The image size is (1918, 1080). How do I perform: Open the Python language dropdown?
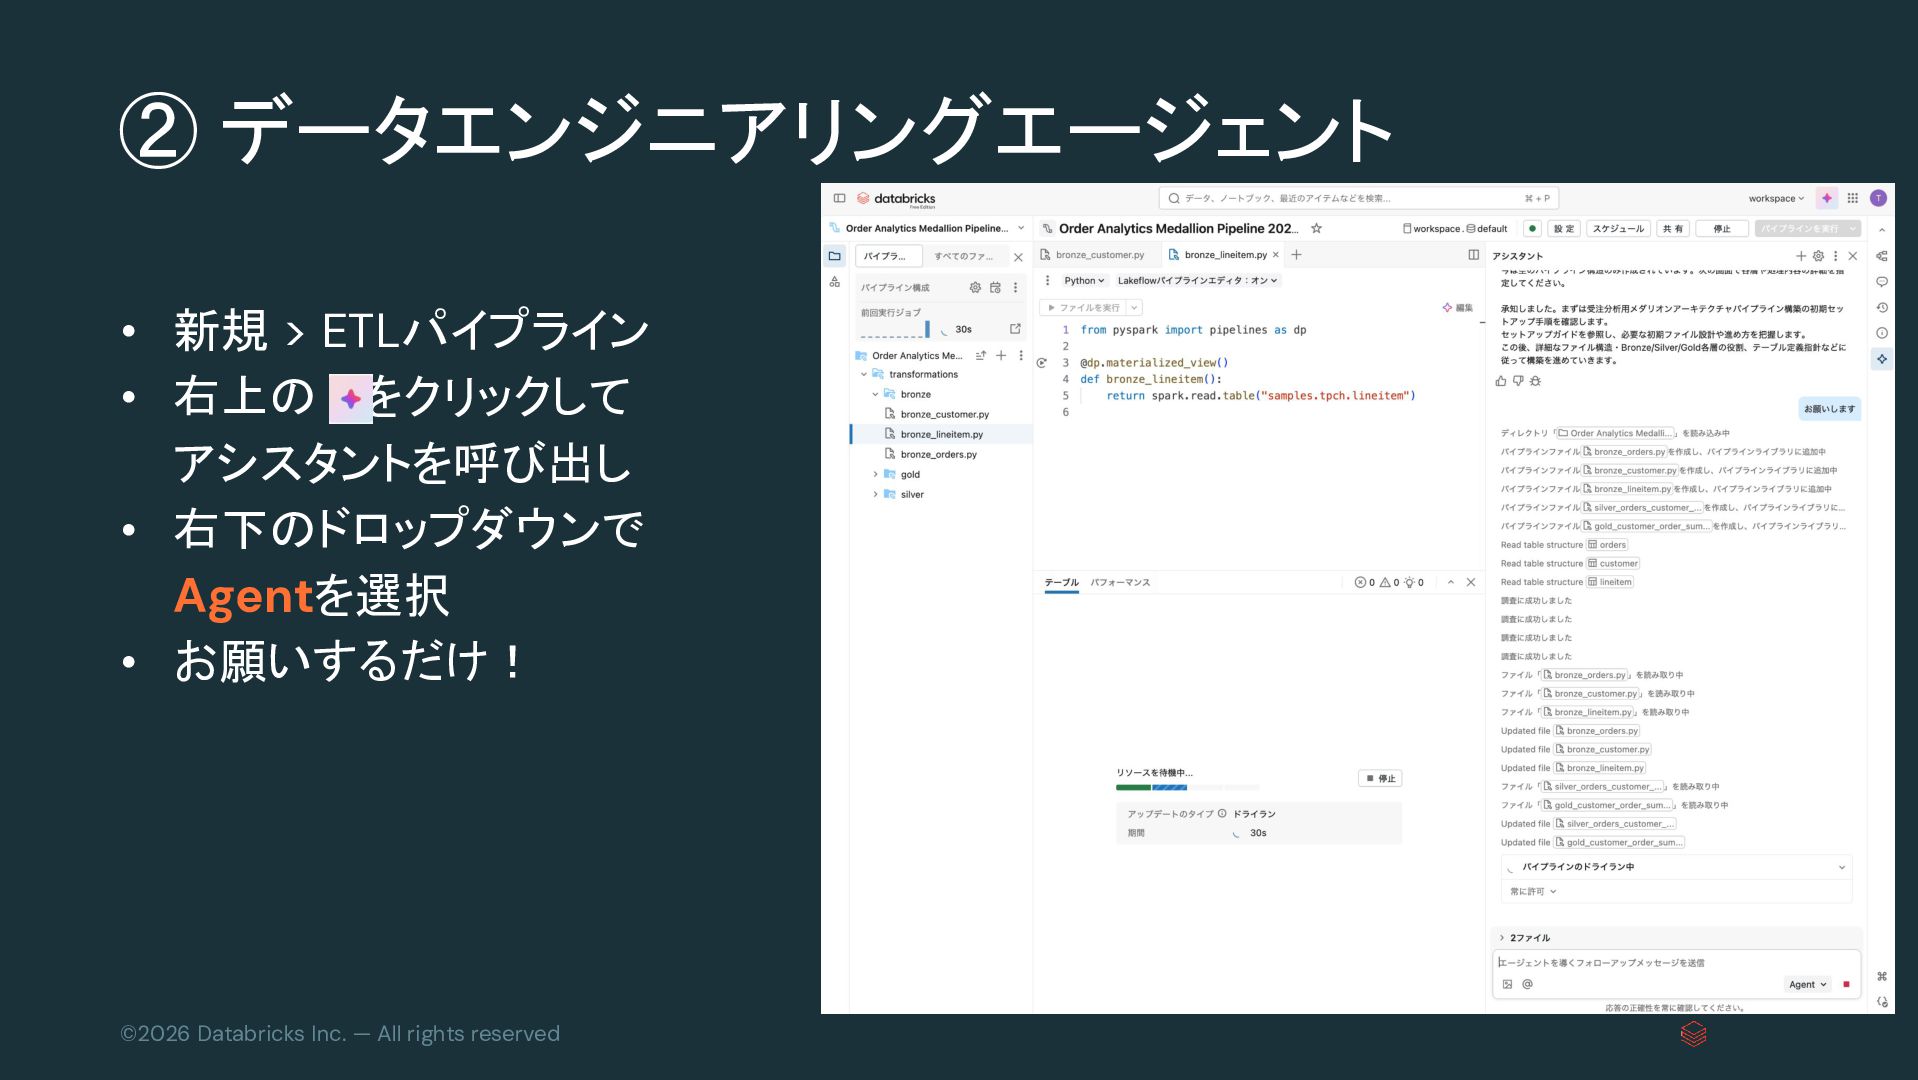[x=1084, y=281]
